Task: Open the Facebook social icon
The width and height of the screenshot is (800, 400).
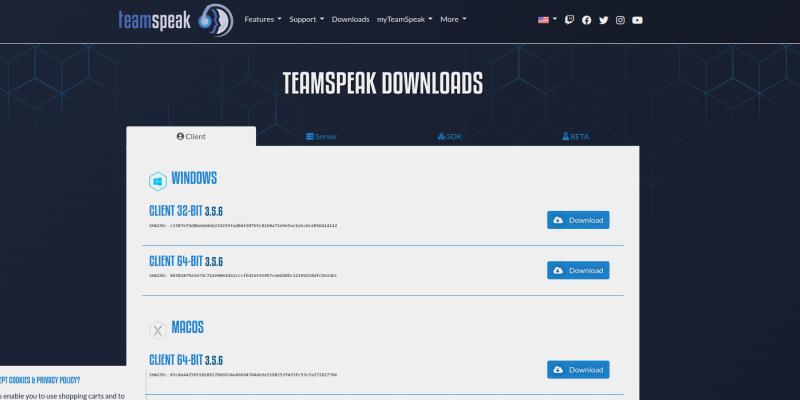Action: tap(586, 19)
